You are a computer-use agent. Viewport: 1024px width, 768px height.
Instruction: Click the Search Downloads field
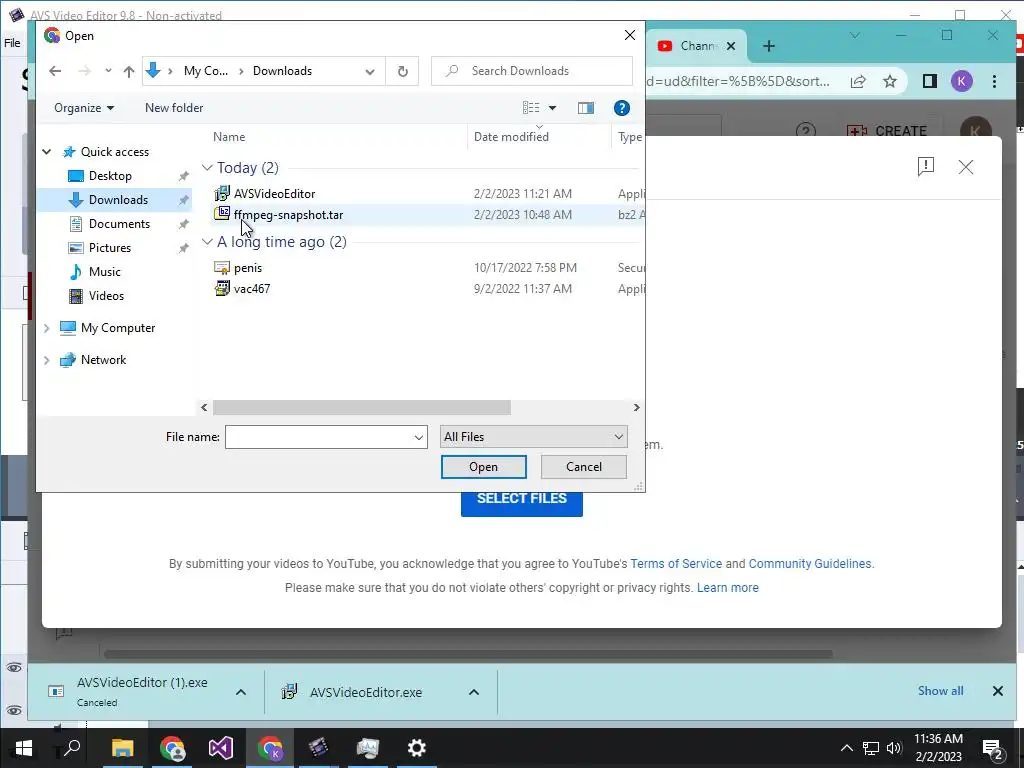pyautogui.click(x=532, y=71)
